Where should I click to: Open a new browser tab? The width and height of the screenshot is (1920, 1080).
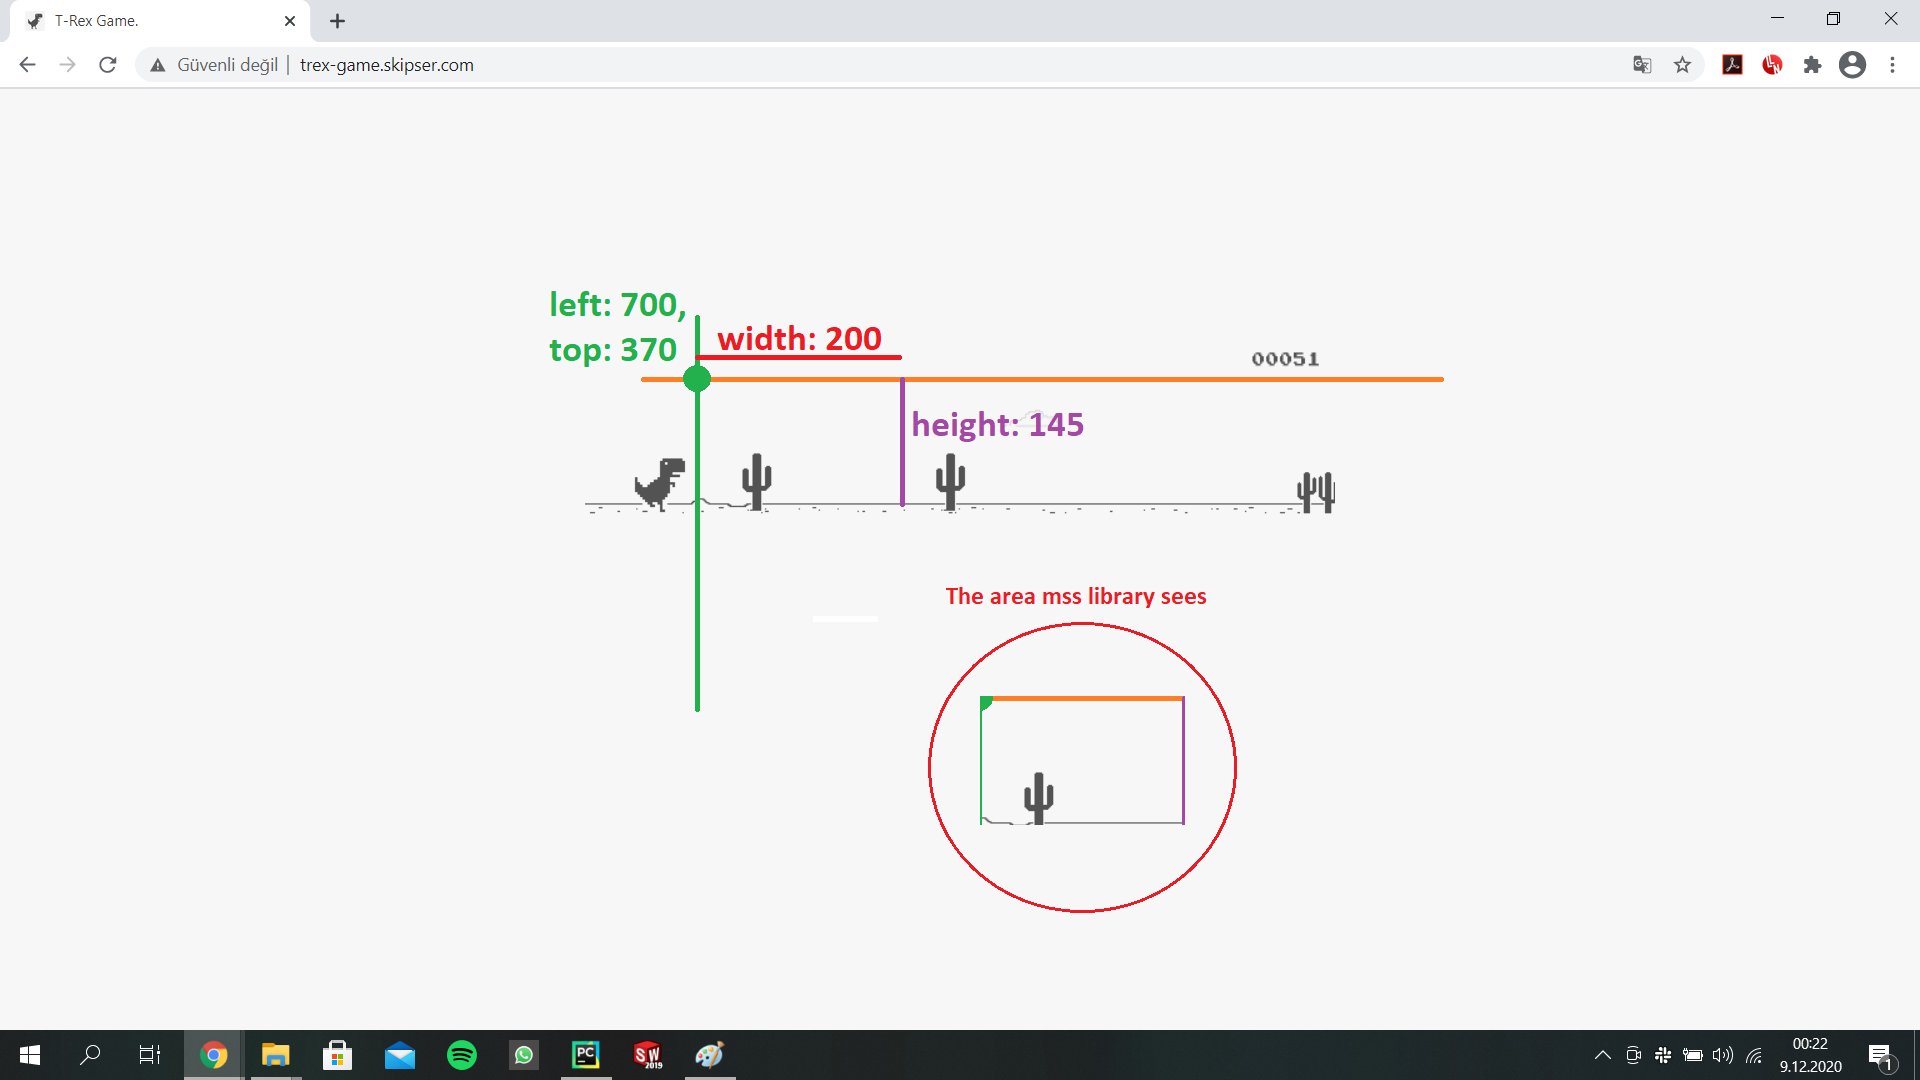tap(337, 21)
